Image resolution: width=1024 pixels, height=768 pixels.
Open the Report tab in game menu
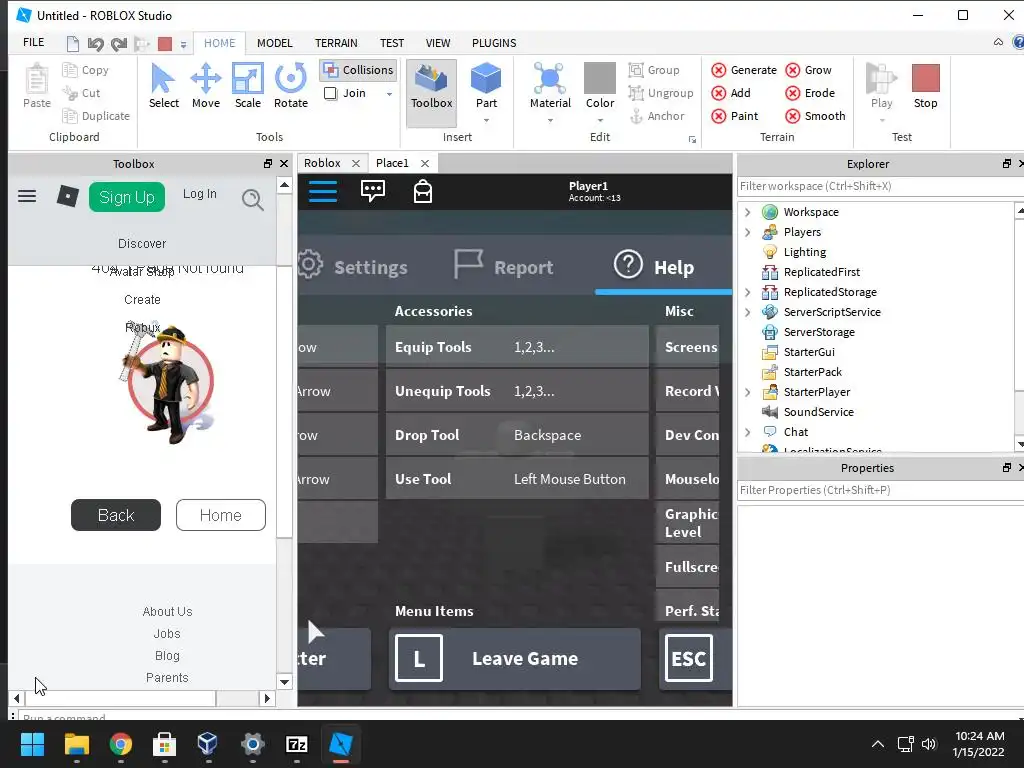[x=504, y=266]
